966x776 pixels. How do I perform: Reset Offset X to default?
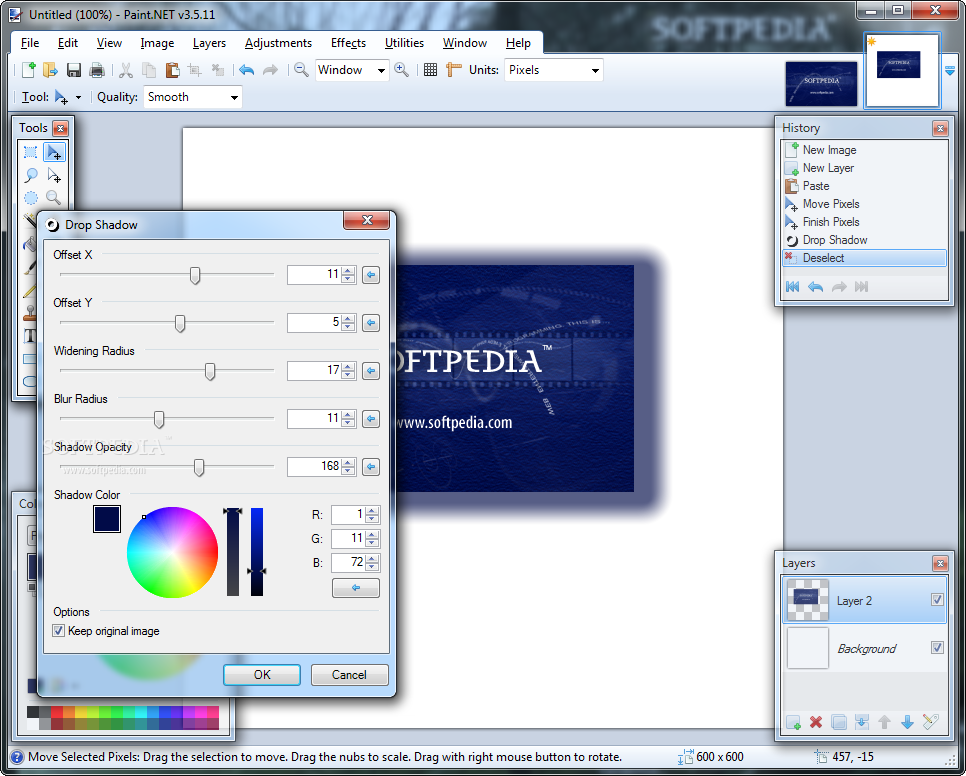tap(371, 275)
